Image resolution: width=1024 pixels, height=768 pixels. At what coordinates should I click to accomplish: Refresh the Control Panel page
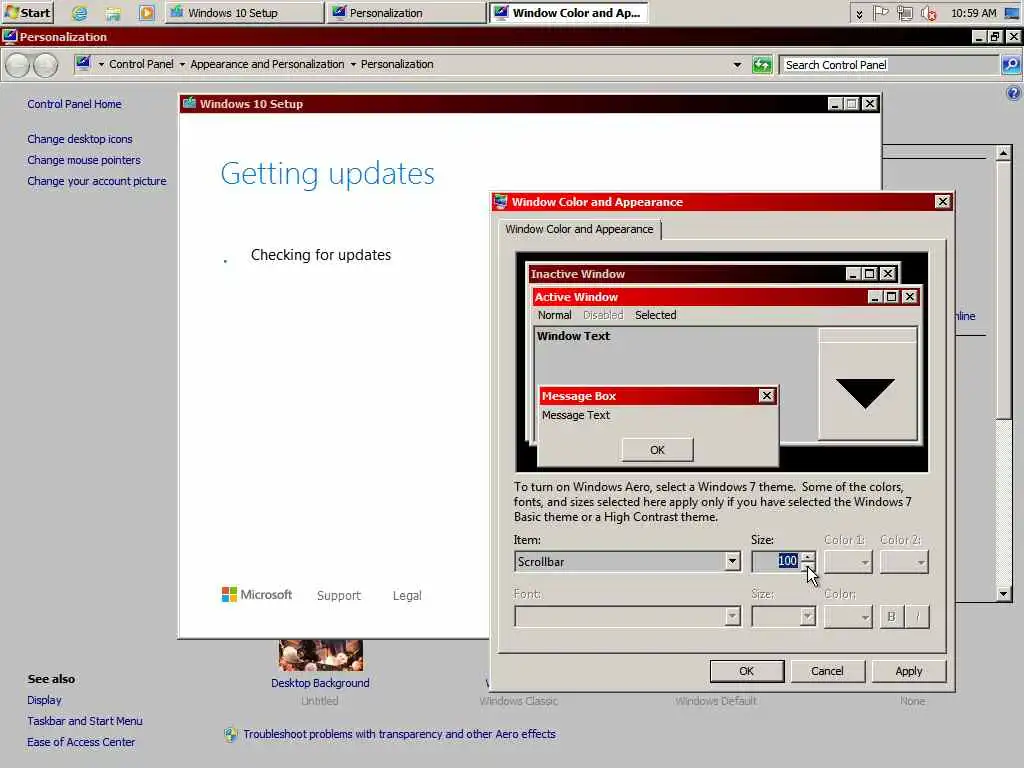tap(761, 65)
